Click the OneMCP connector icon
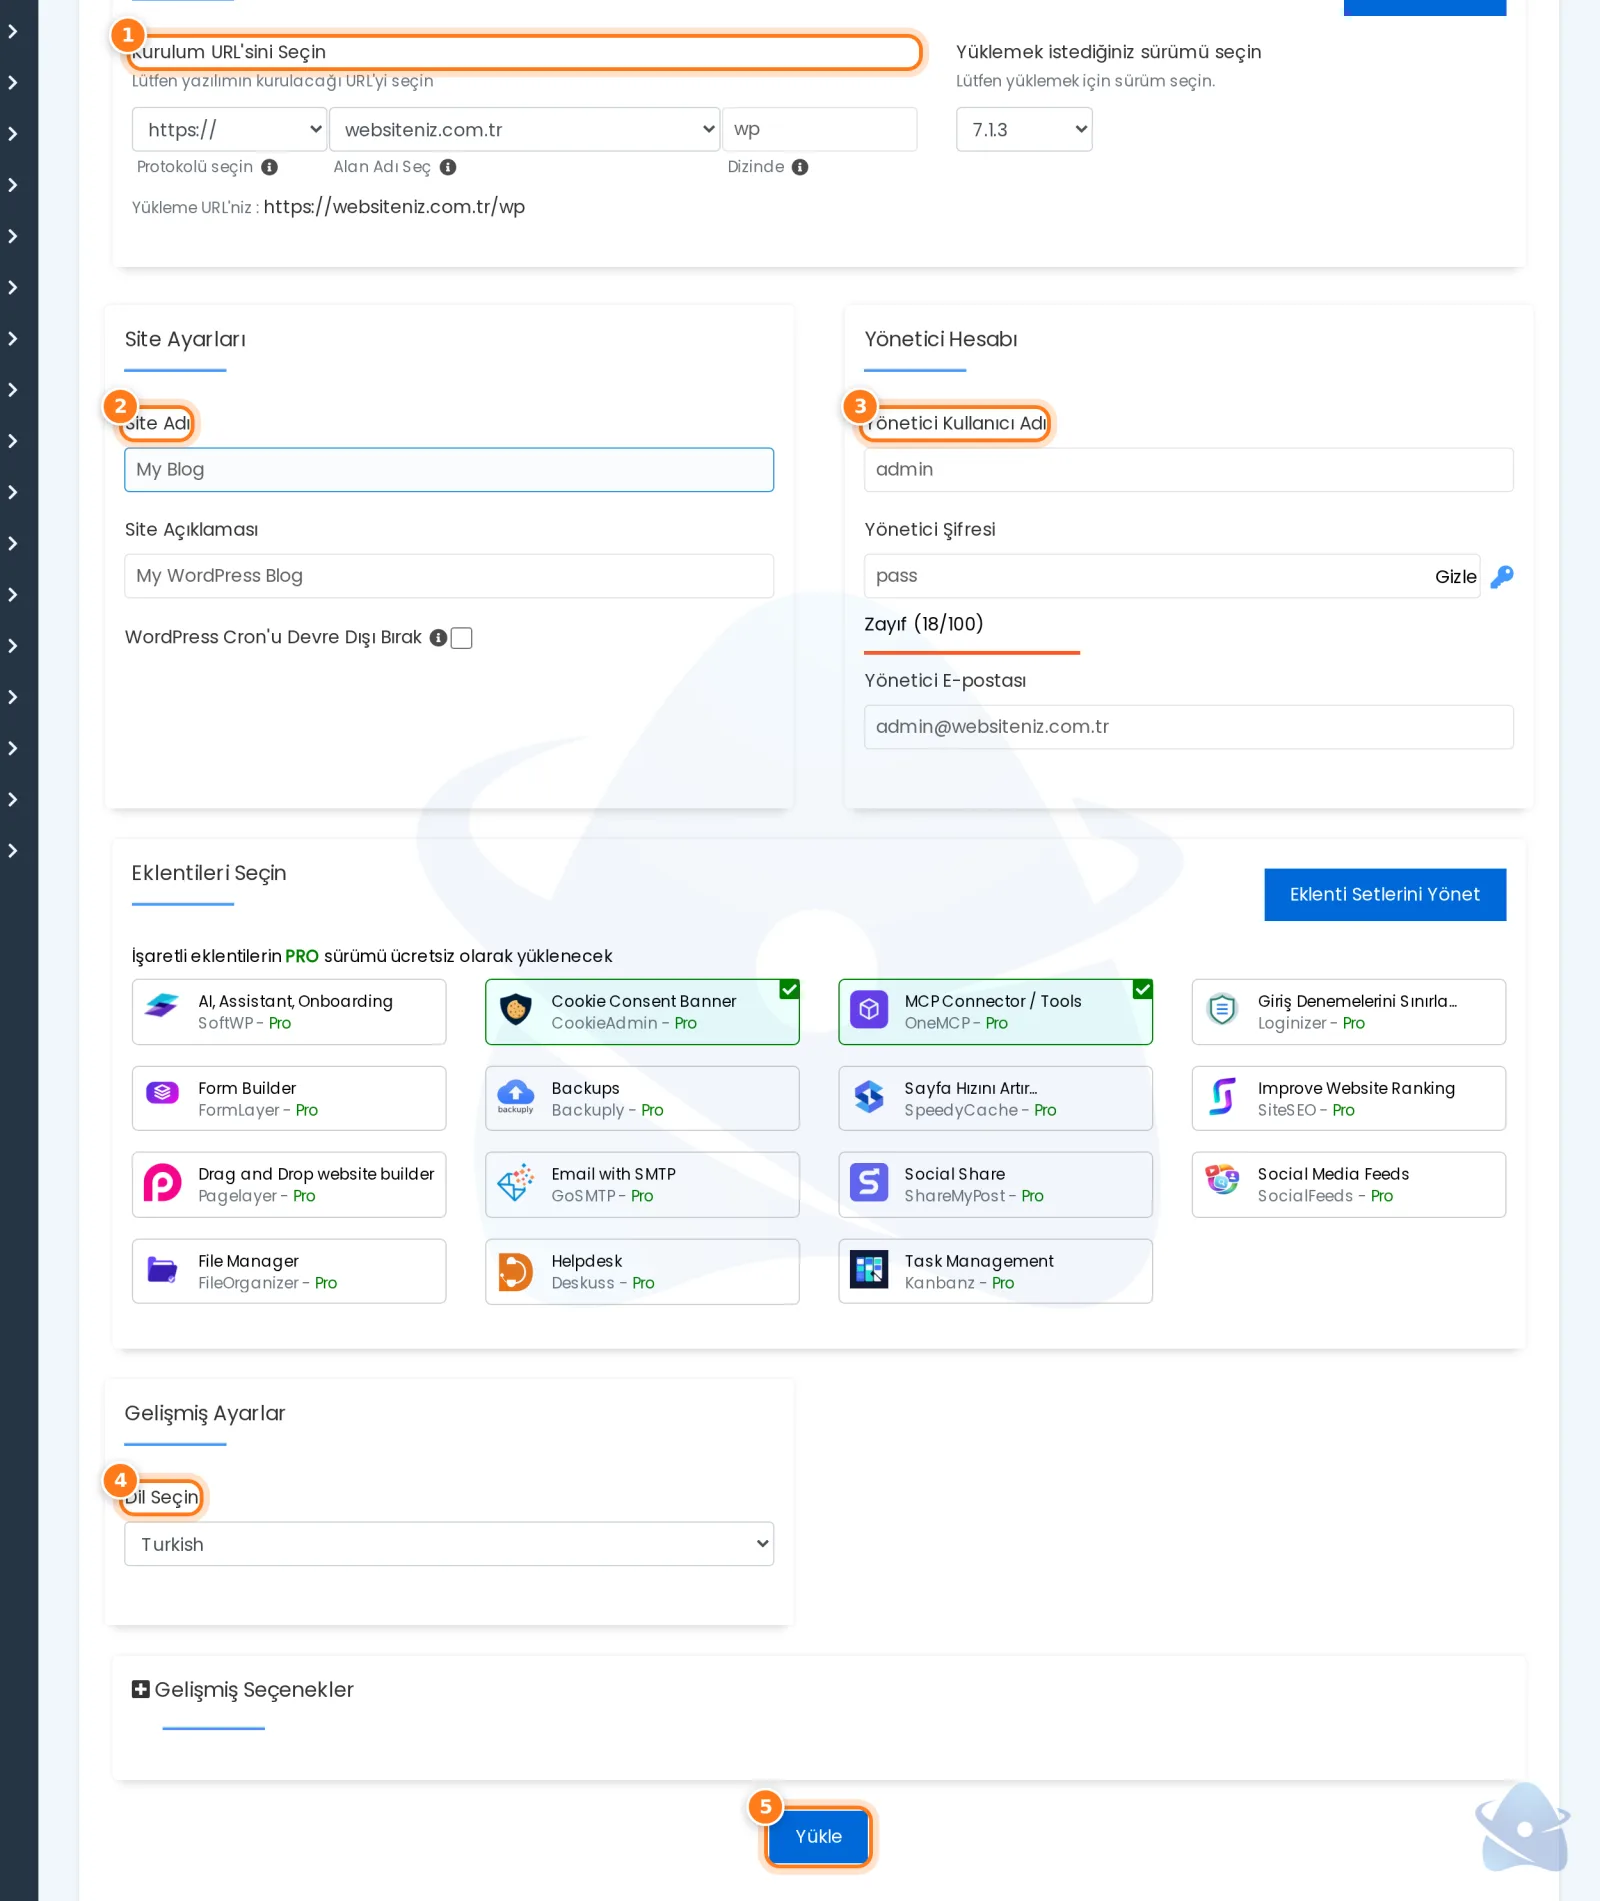Screen dimensions: 1600x1901 pos(869,1011)
